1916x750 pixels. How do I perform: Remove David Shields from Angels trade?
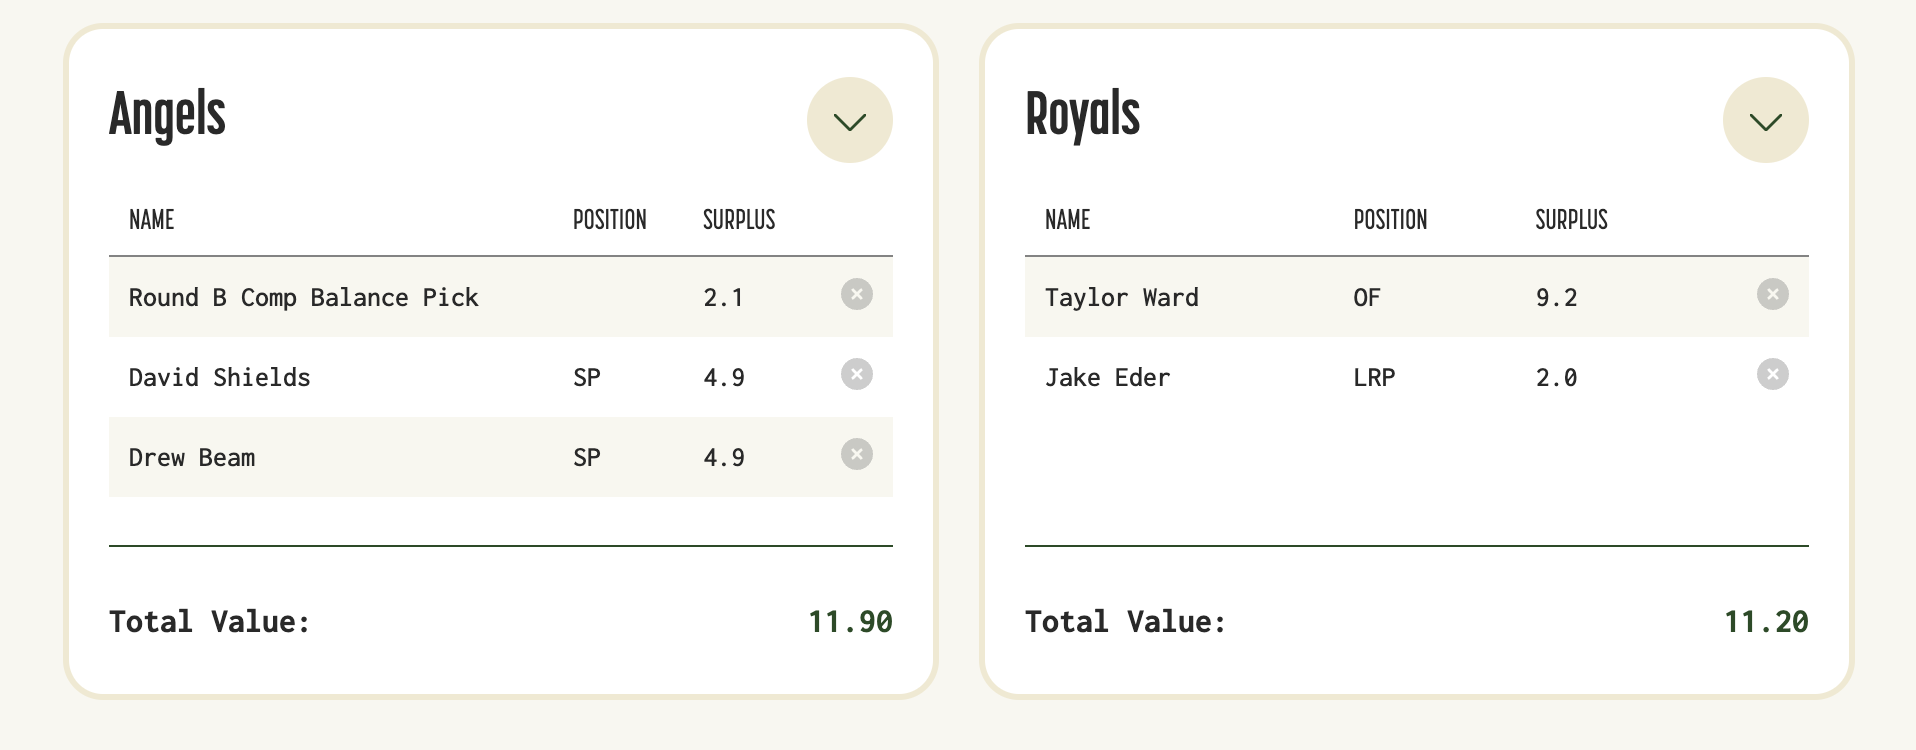click(856, 374)
